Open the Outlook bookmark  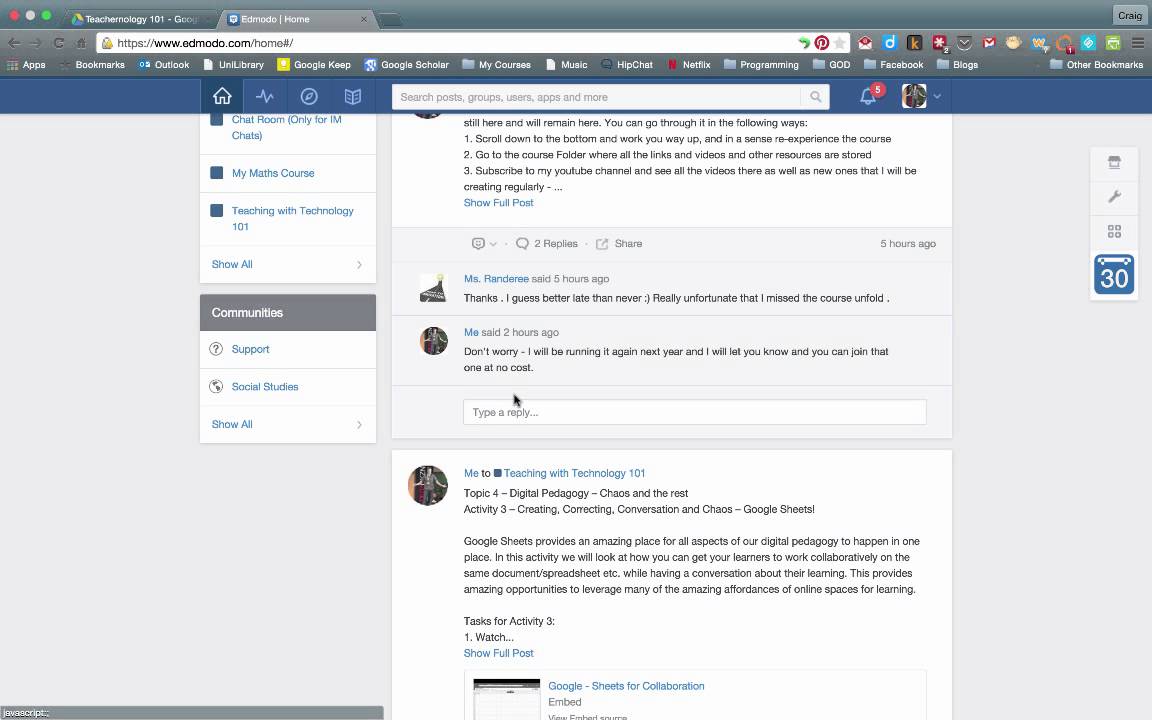click(164, 65)
